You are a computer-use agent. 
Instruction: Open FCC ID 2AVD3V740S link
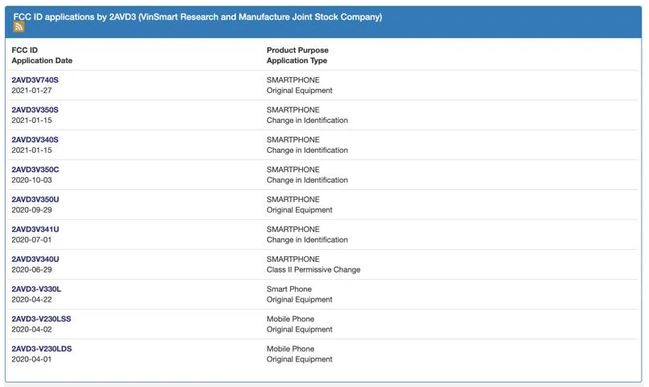(35, 80)
